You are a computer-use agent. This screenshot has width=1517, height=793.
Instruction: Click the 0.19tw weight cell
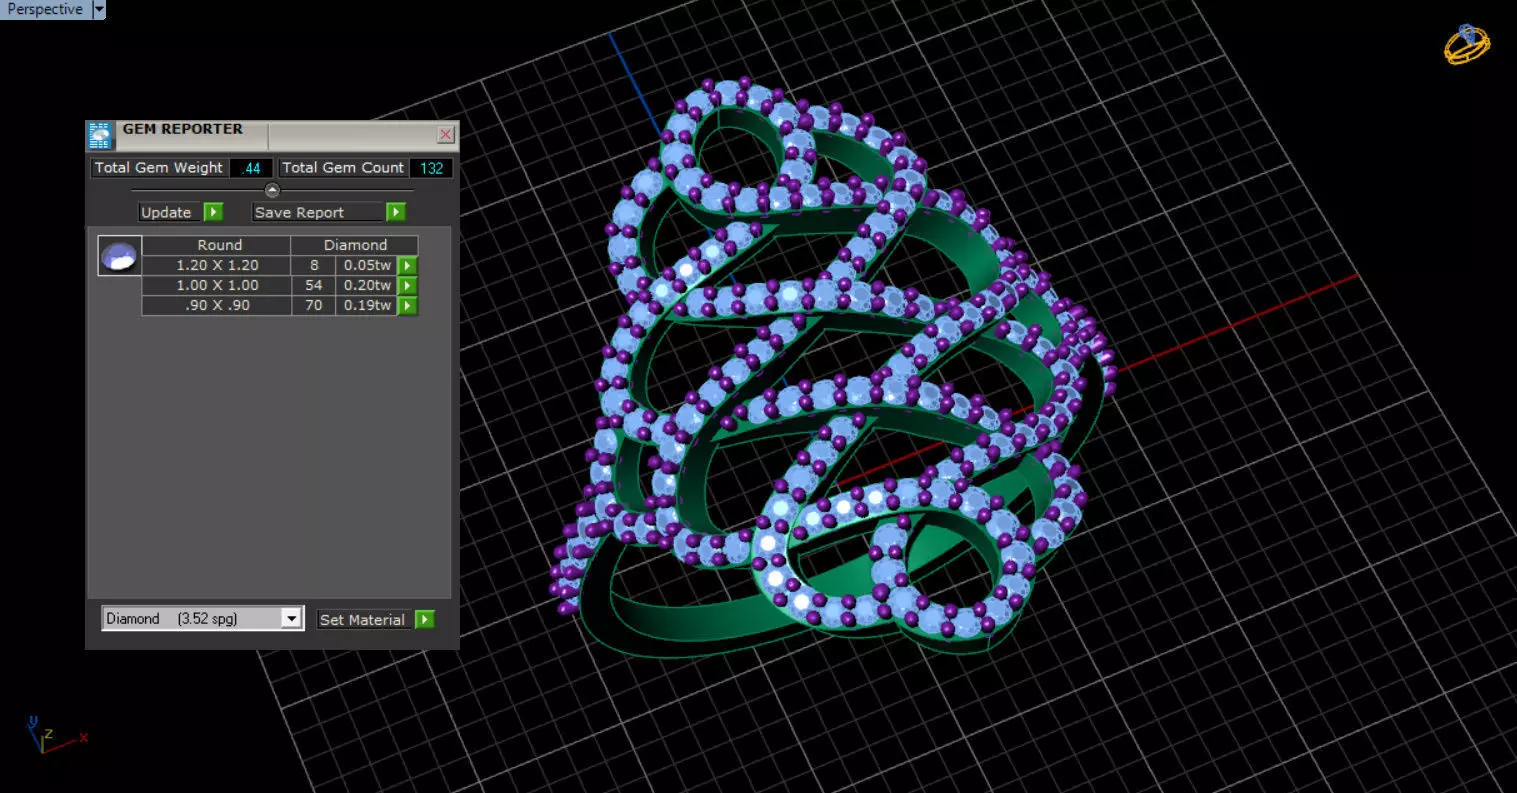367,305
